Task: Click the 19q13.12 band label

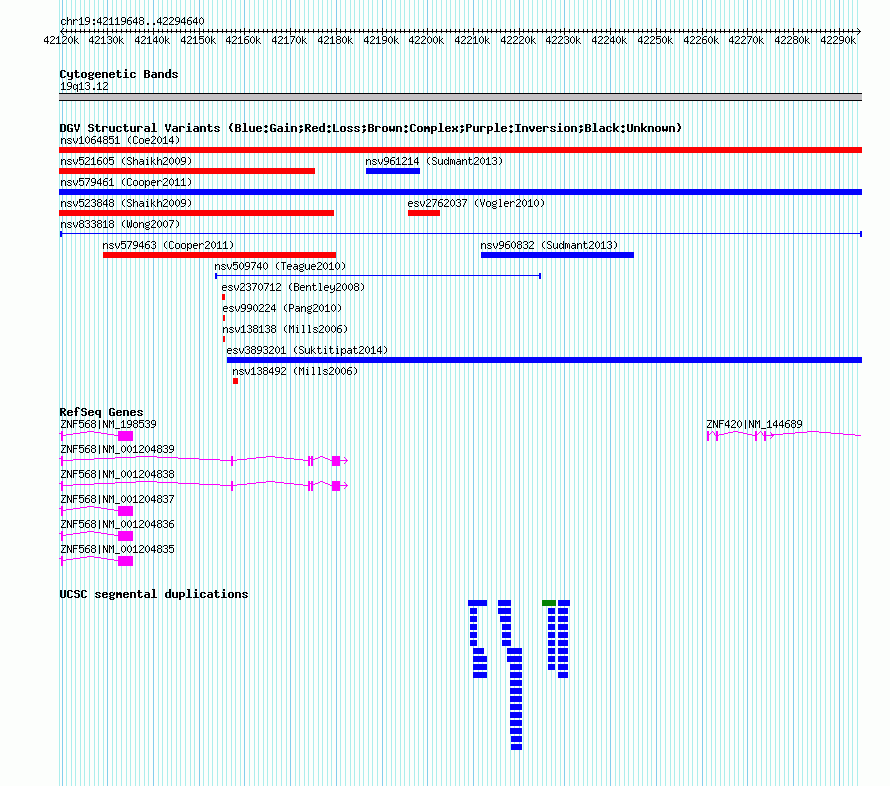Action: coord(84,86)
